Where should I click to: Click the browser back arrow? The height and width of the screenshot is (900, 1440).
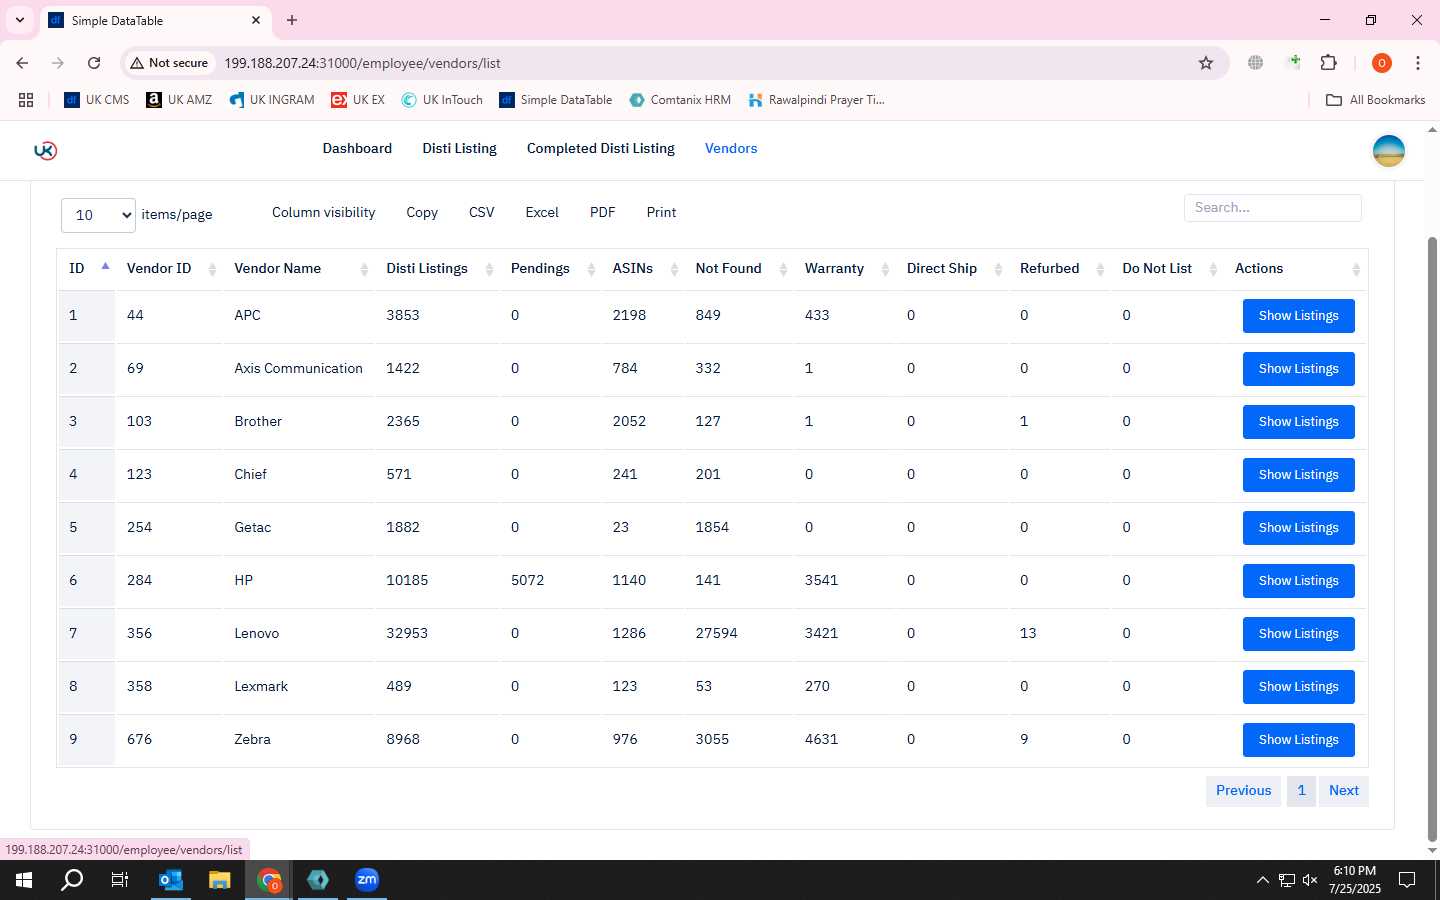tap(22, 63)
